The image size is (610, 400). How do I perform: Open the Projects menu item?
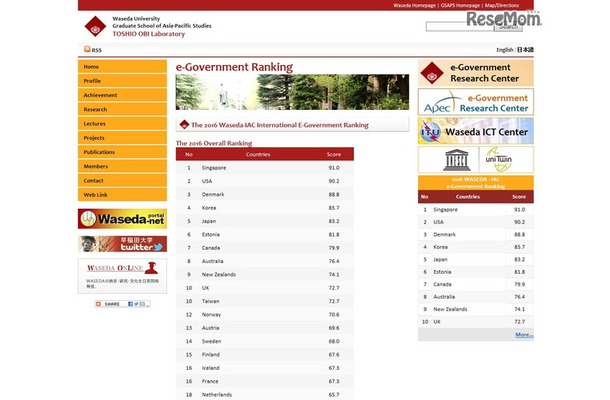point(122,138)
